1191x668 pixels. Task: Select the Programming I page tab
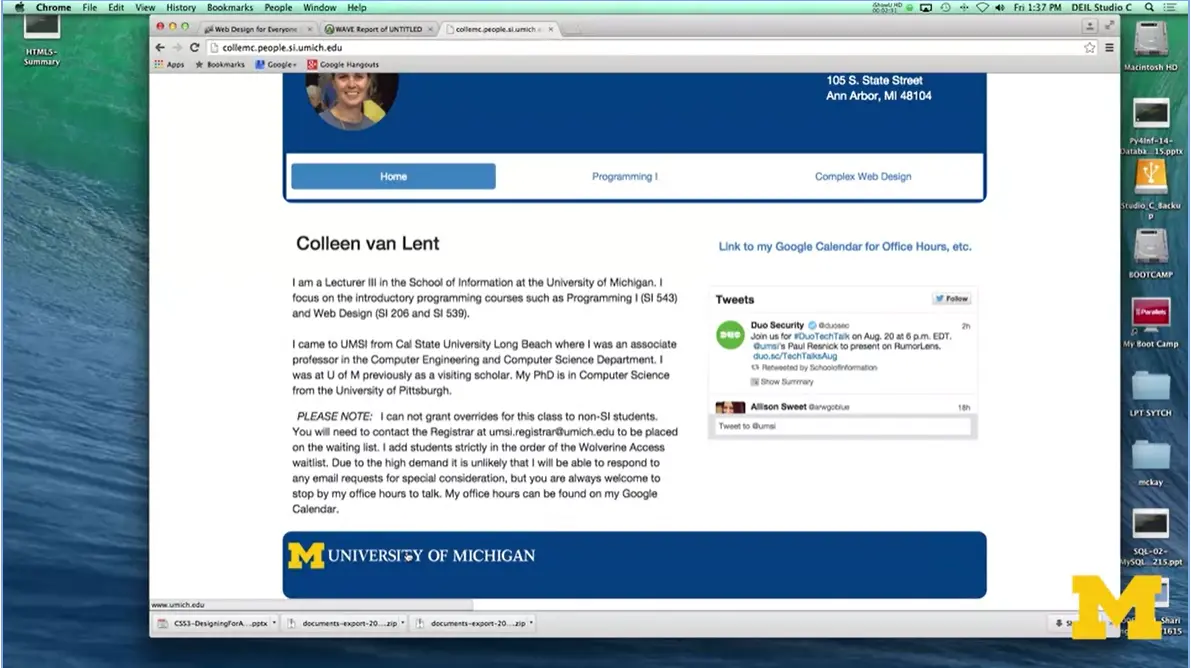[x=624, y=176]
